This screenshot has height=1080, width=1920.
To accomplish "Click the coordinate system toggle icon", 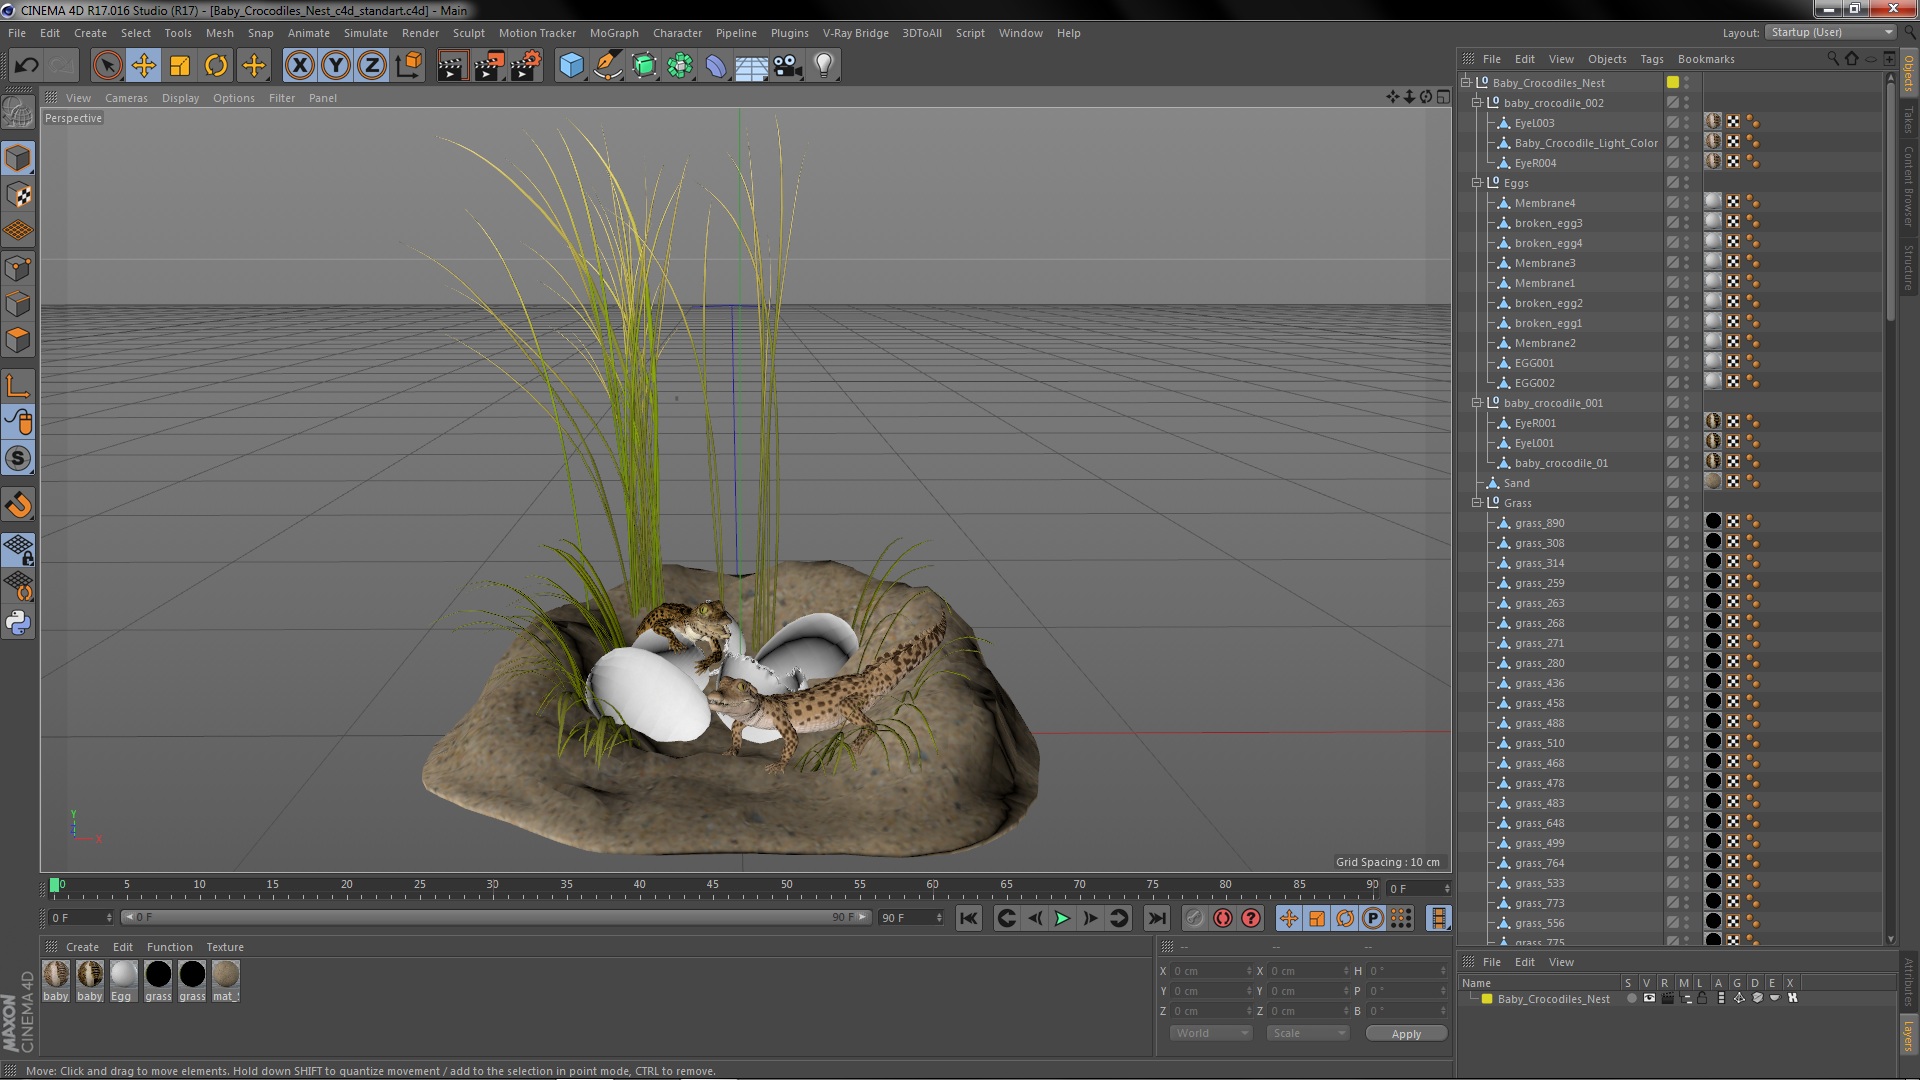I will tap(409, 66).
